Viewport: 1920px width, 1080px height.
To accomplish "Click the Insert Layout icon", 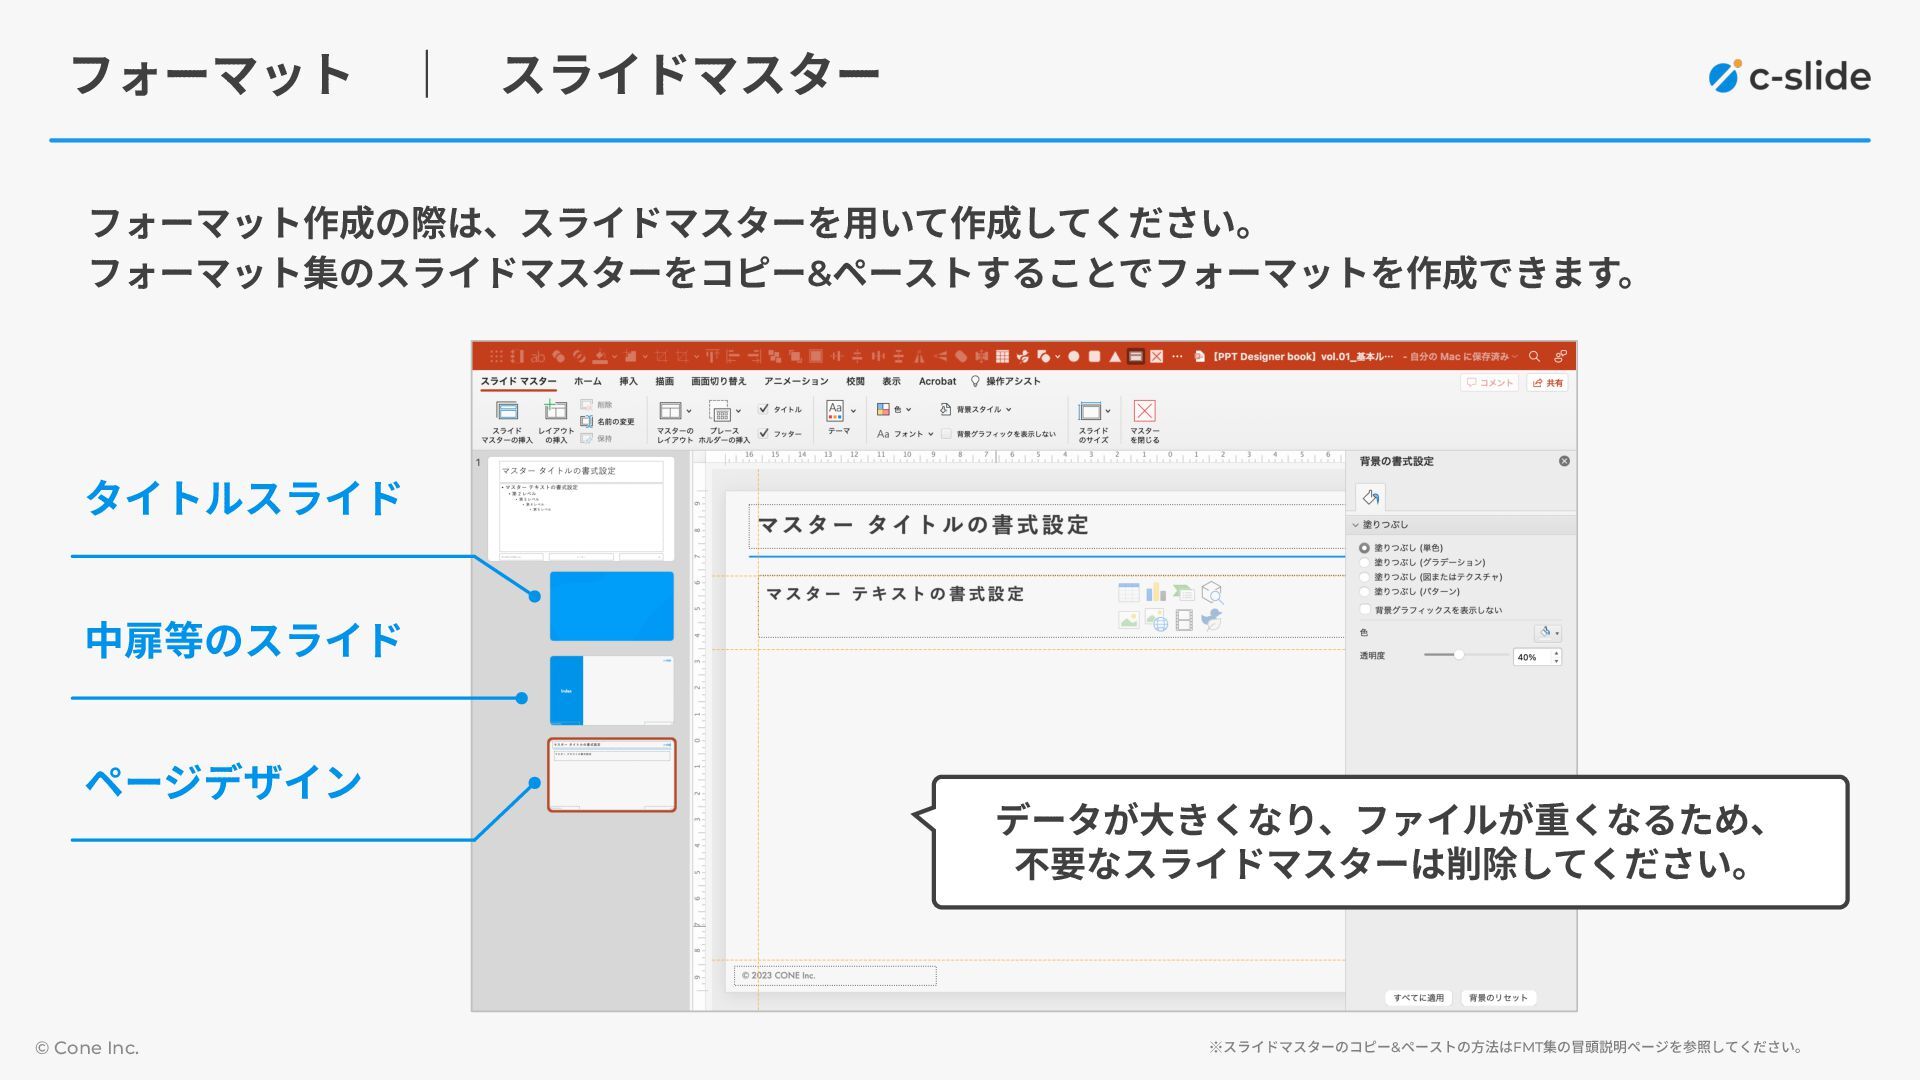I will coord(555,411).
